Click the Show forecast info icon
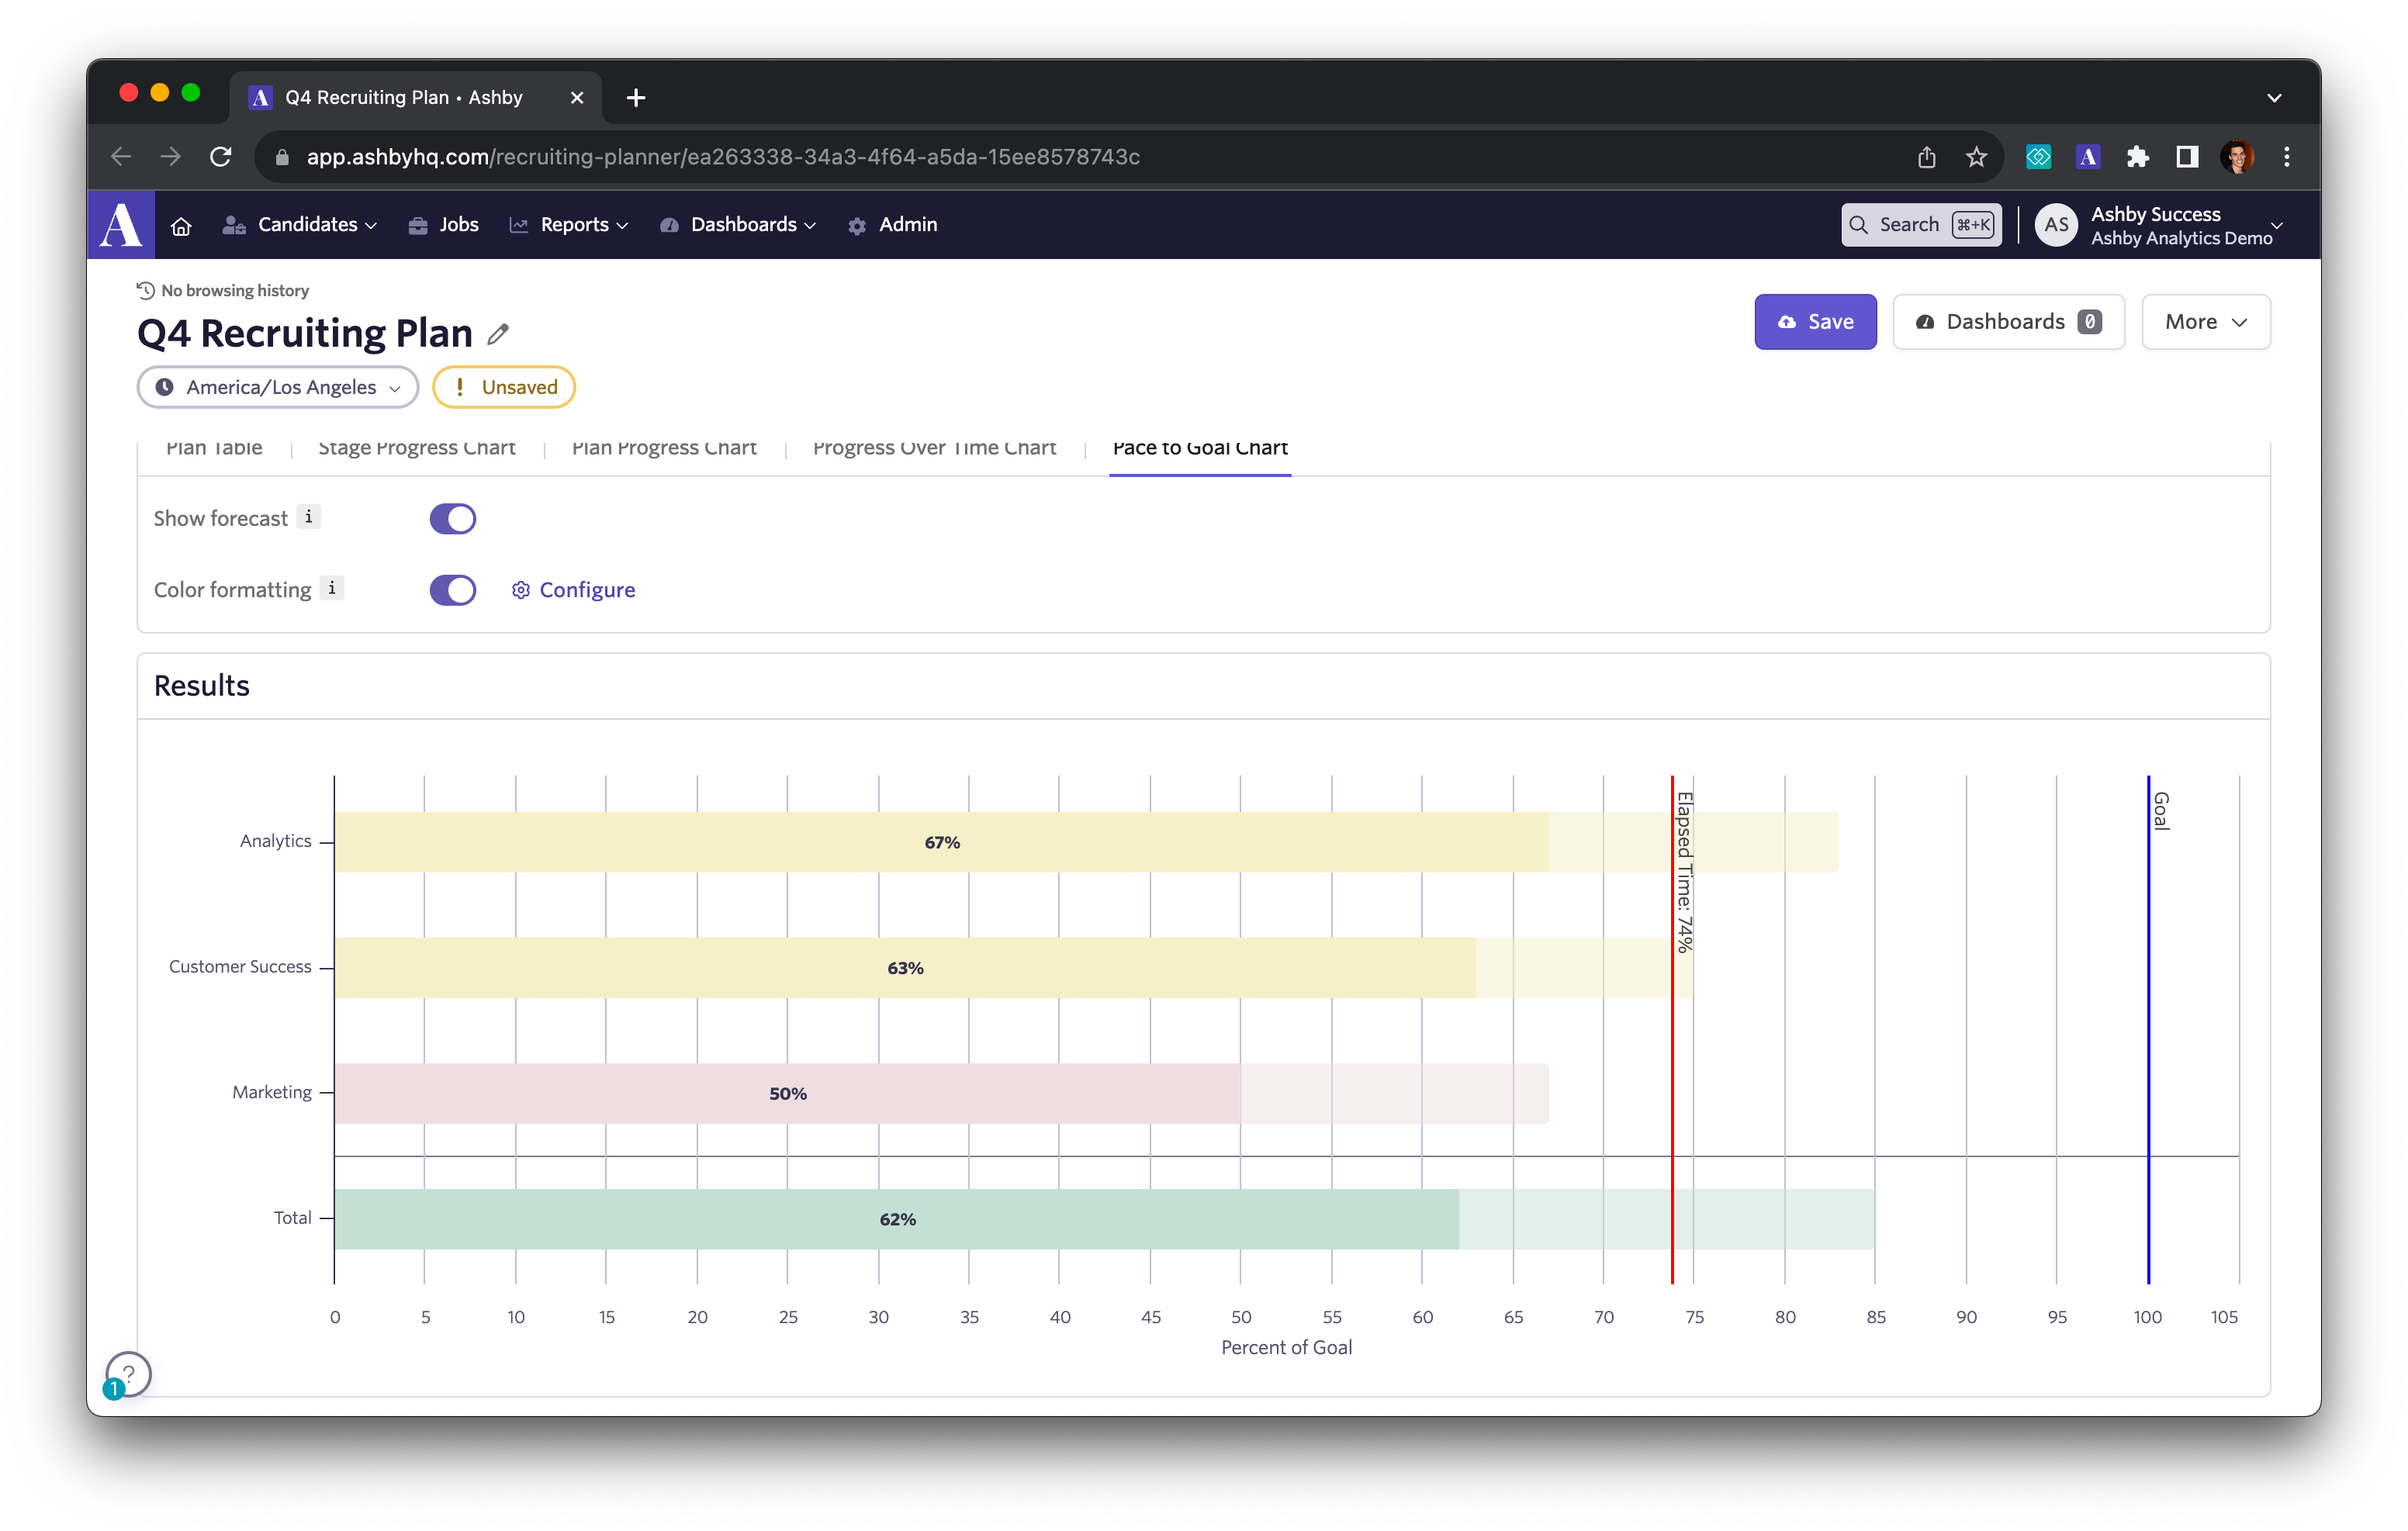Image resolution: width=2408 pixels, height=1531 pixels. pos(309,517)
